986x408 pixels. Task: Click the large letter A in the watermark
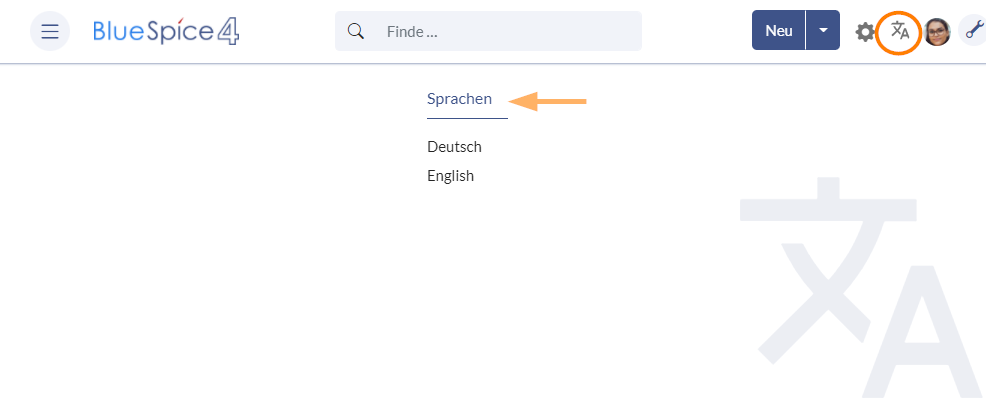(x=921, y=332)
